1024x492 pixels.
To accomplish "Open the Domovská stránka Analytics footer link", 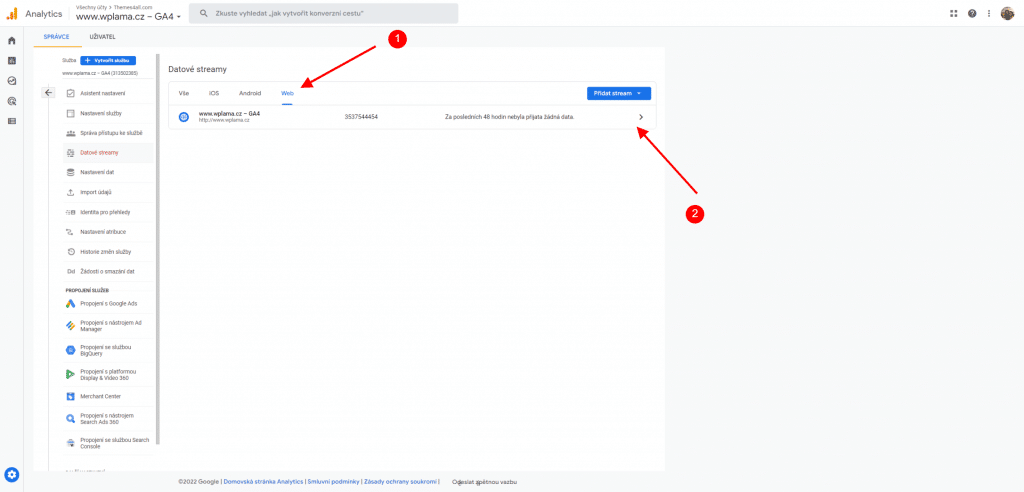I will point(264,482).
